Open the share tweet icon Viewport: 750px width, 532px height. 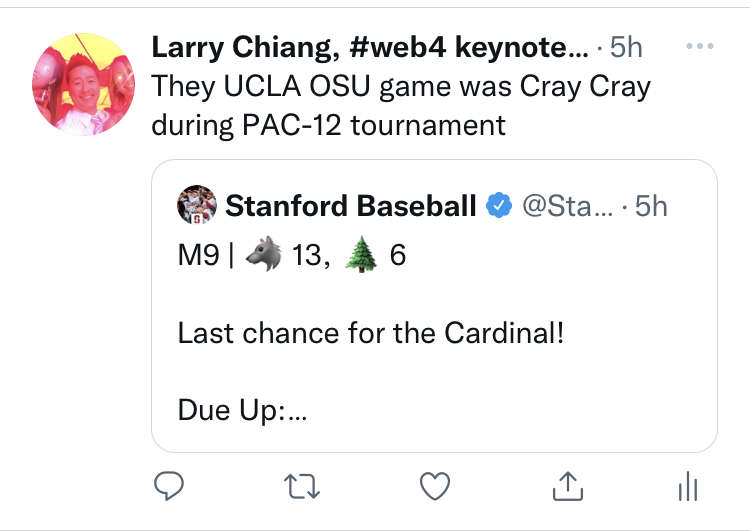[567, 486]
